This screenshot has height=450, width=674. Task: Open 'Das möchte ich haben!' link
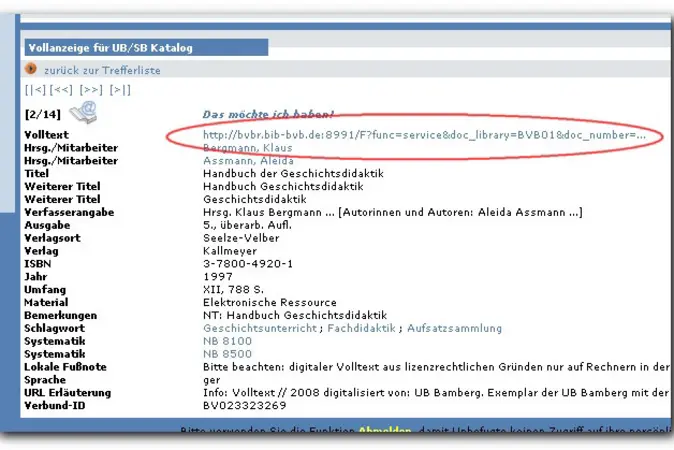(x=268, y=114)
